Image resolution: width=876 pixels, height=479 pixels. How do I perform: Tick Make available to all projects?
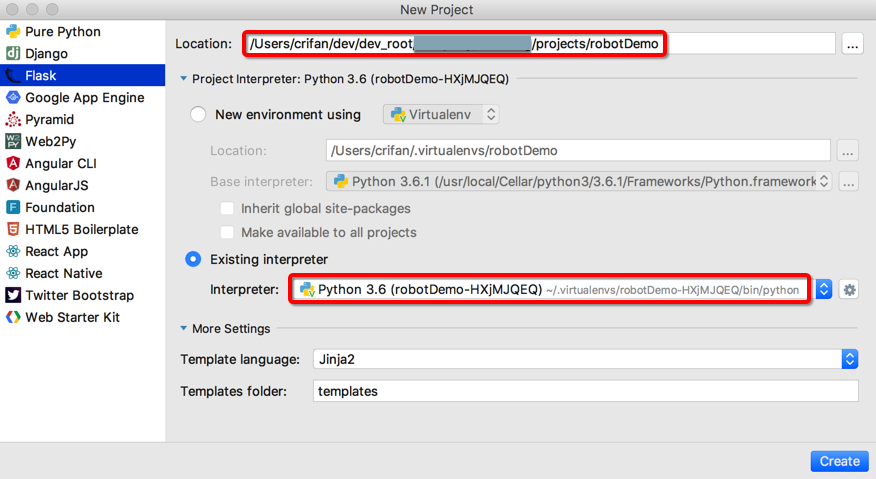click(x=227, y=233)
